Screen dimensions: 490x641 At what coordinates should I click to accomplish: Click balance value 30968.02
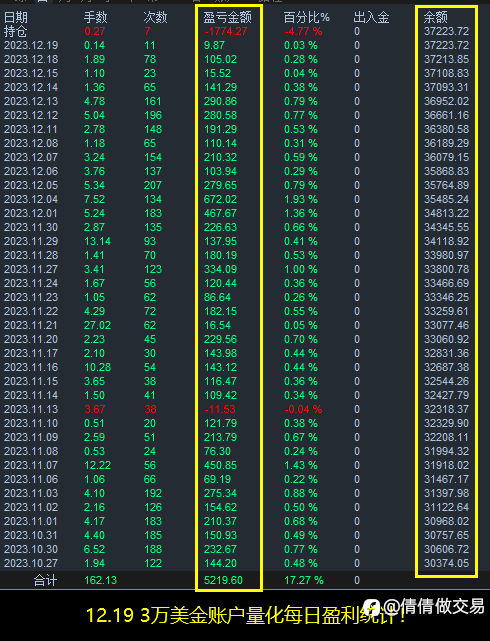[x=446, y=521]
